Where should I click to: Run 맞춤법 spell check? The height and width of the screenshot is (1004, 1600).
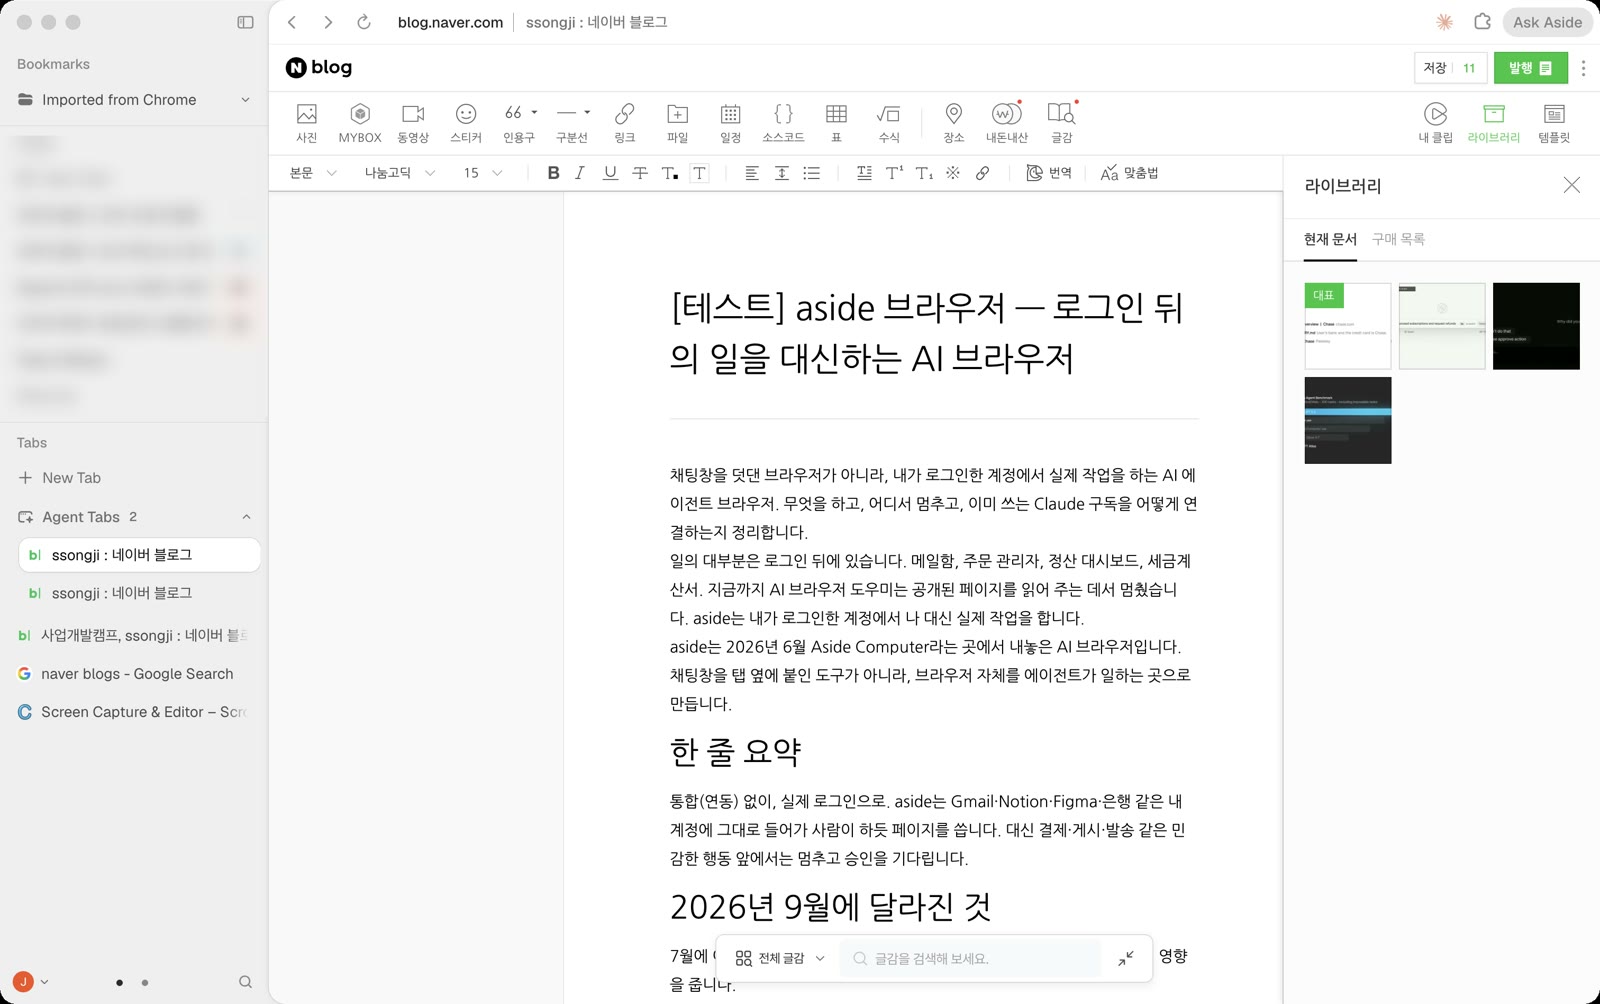coord(1129,173)
